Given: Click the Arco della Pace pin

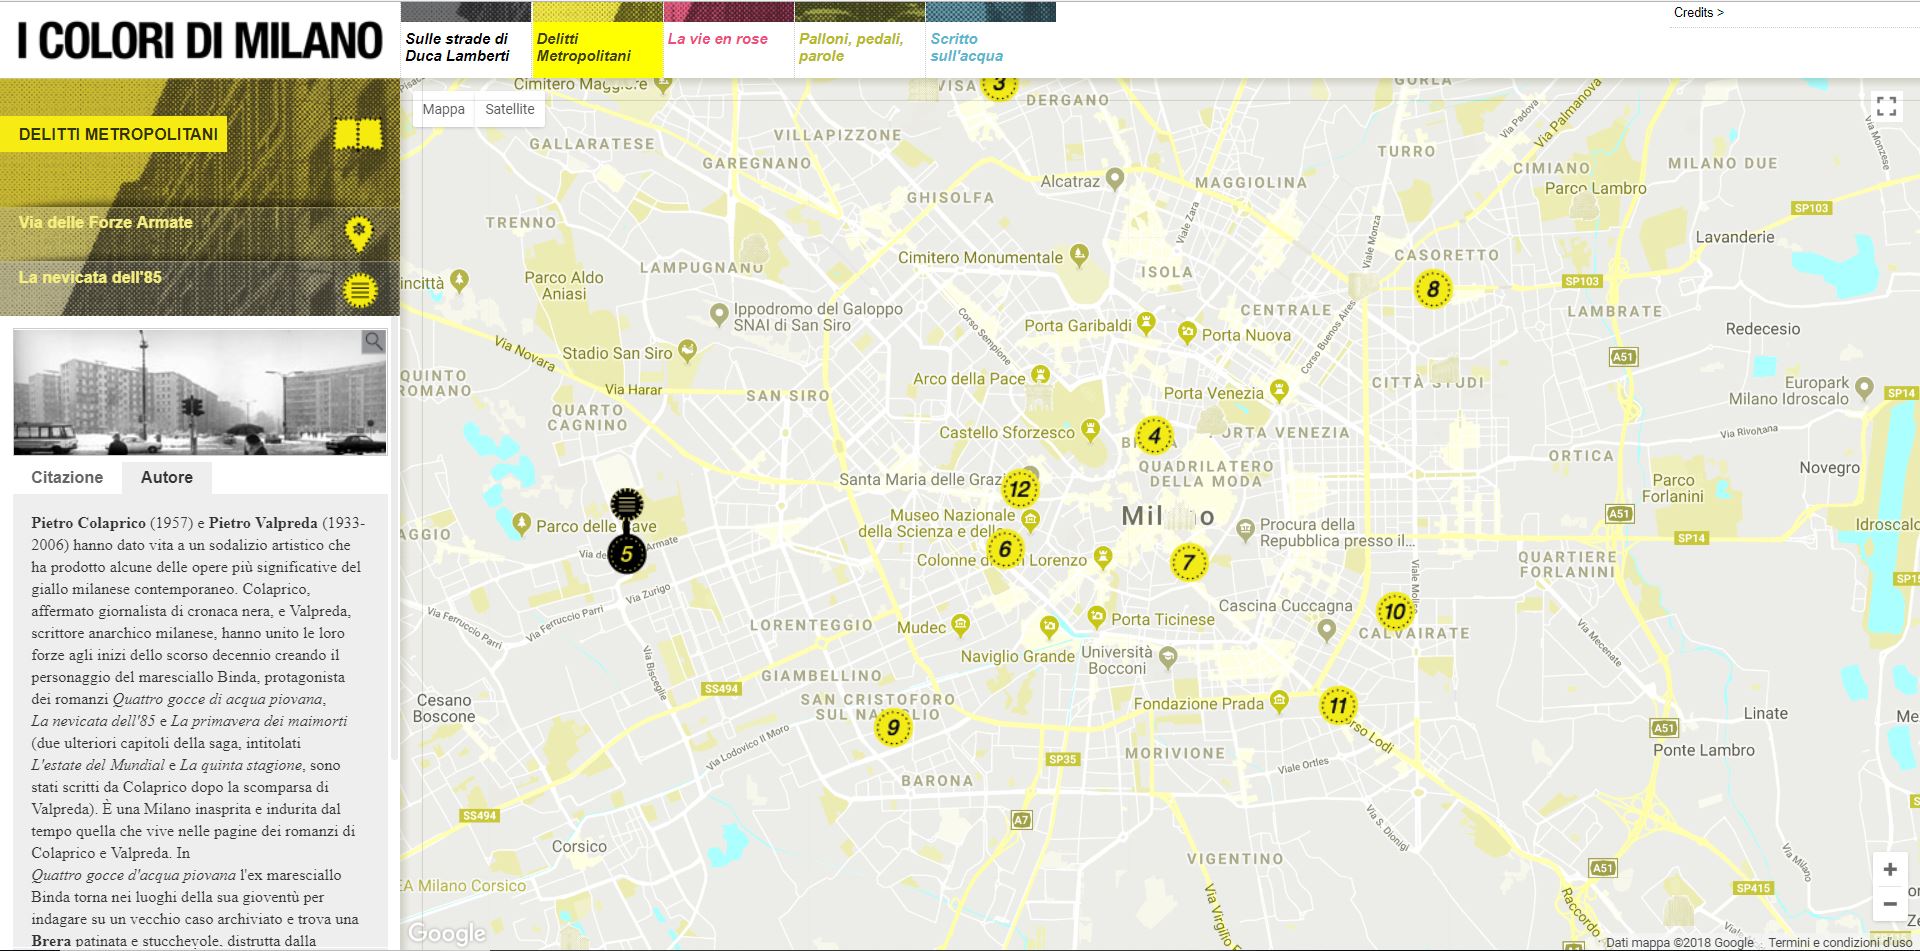Looking at the screenshot, I should pyautogui.click(x=1040, y=375).
